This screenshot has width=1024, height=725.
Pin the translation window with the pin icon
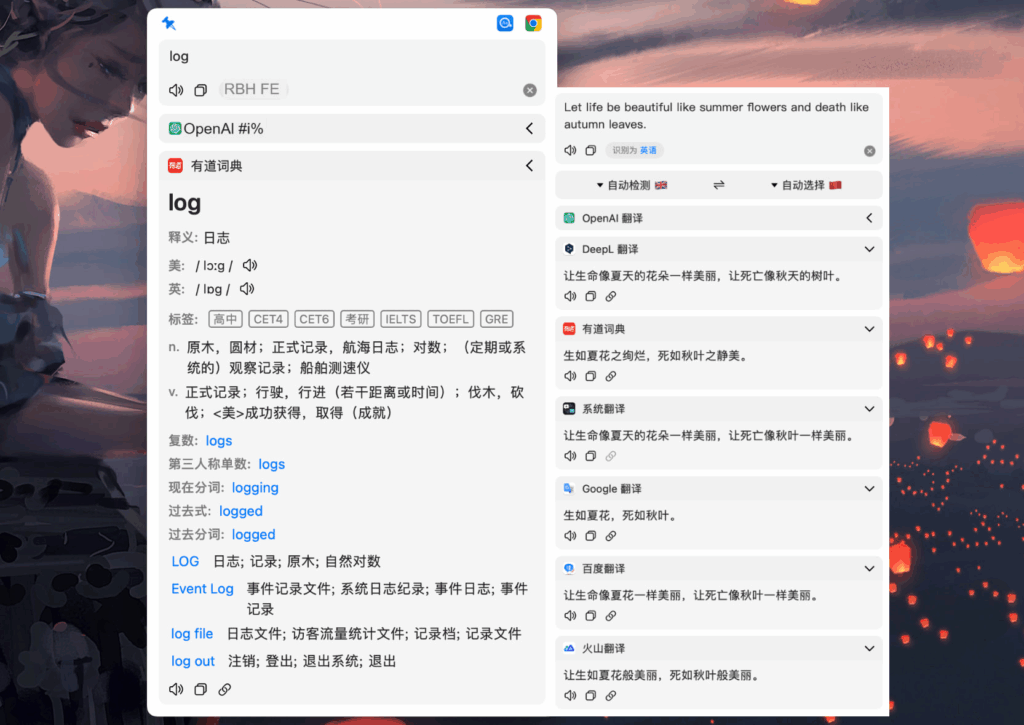pyautogui.click(x=168, y=23)
